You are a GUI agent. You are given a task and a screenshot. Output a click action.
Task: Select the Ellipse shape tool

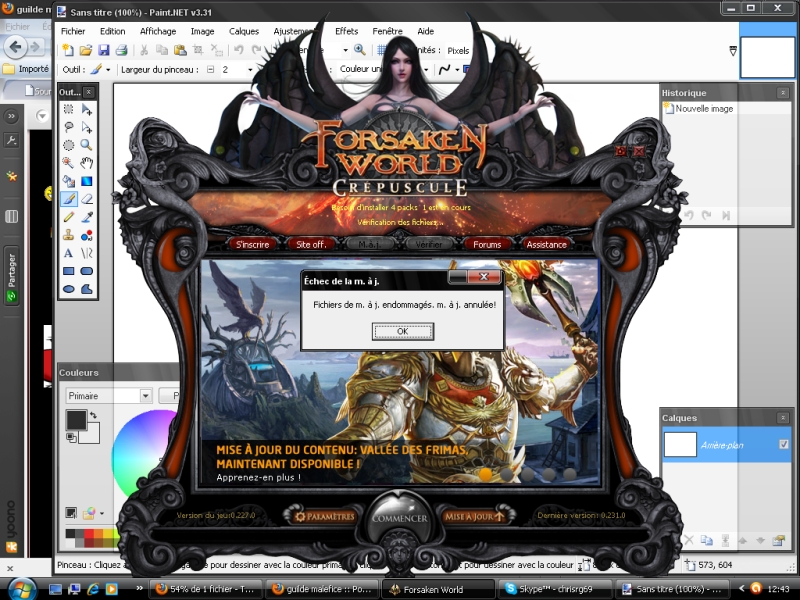pos(68,289)
